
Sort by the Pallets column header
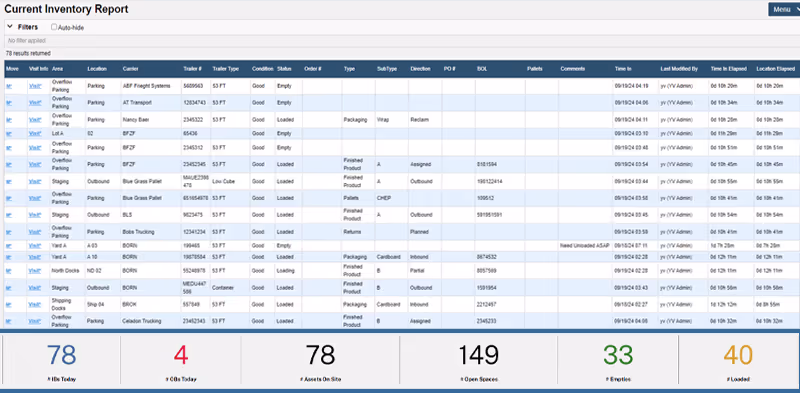tap(535, 69)
